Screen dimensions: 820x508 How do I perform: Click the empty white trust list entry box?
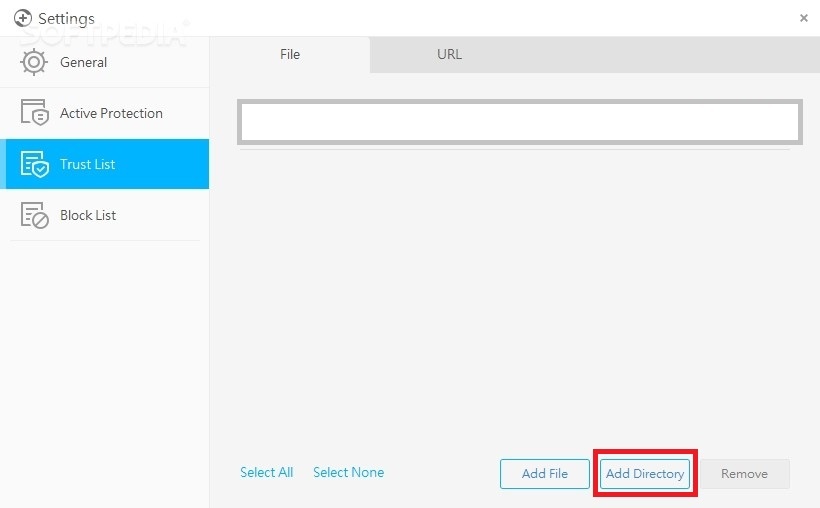point(519,122)
